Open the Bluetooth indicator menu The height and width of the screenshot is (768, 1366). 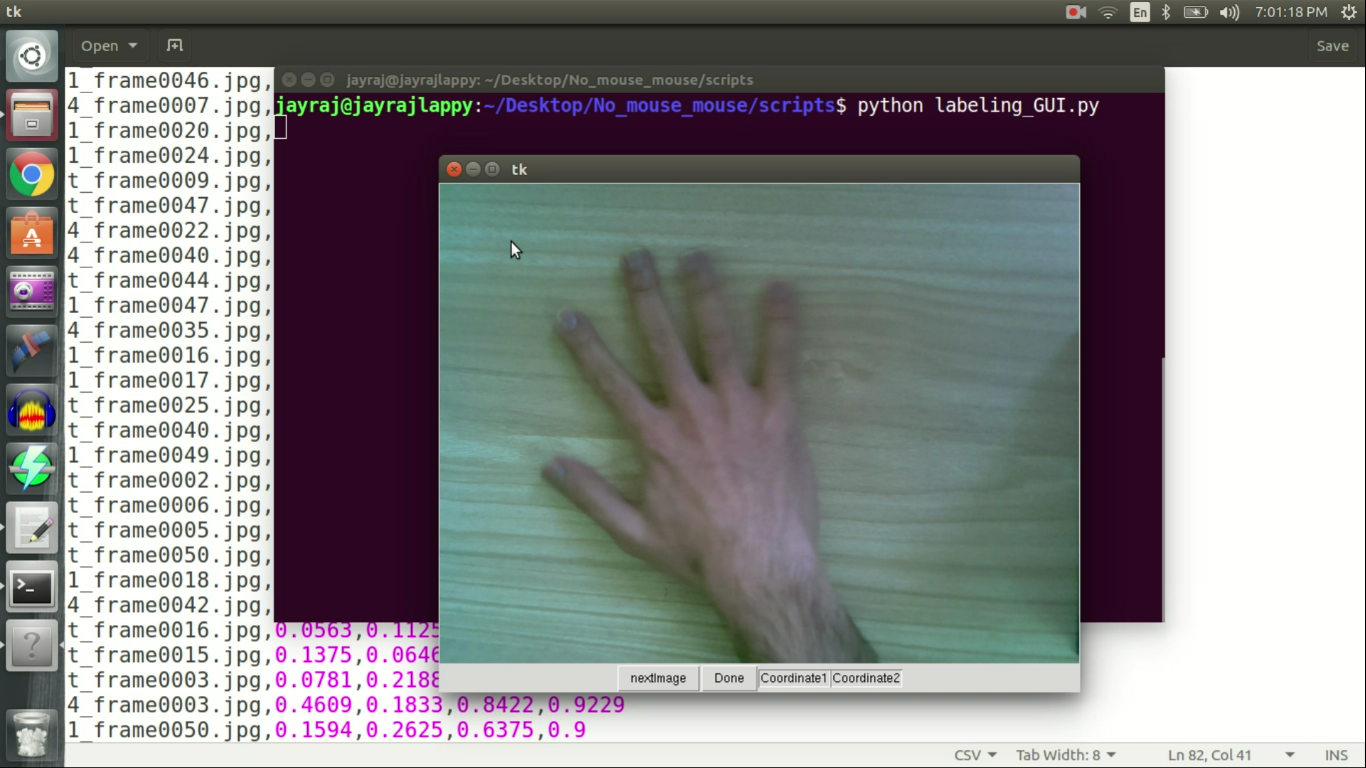click(x=1166, y=12)
